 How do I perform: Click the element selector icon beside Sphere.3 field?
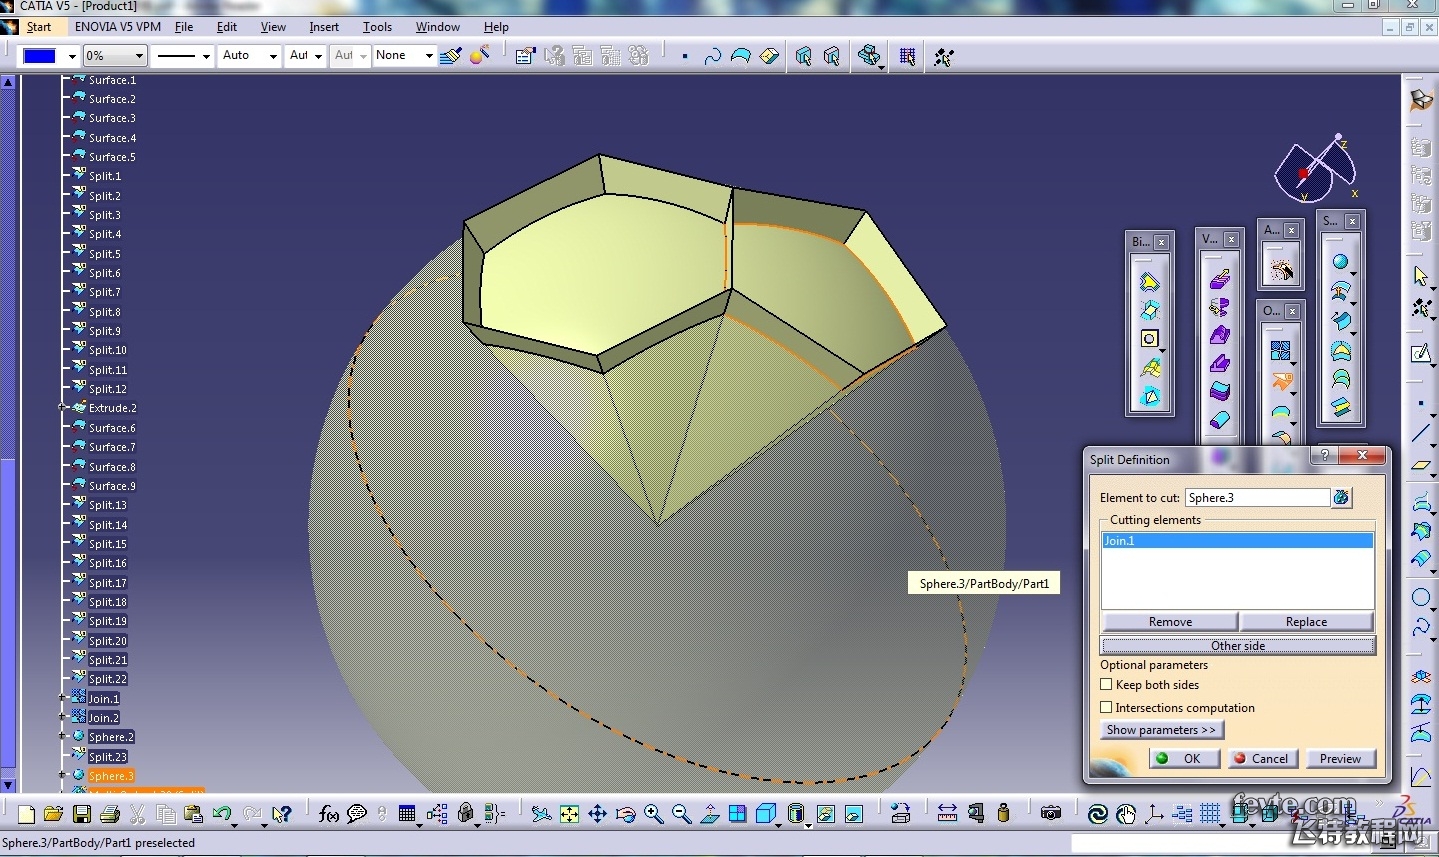pyautogui.click(x=1341, y=497)
